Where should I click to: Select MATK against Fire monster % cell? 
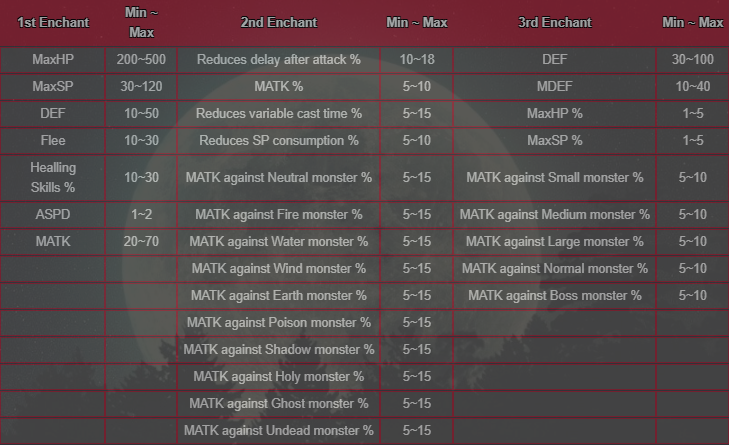pyautogui.click(x=278, y=214)
